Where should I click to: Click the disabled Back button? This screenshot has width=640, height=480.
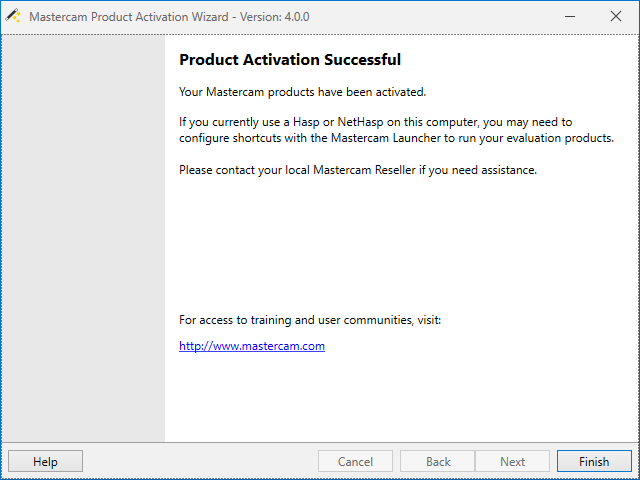438,462
